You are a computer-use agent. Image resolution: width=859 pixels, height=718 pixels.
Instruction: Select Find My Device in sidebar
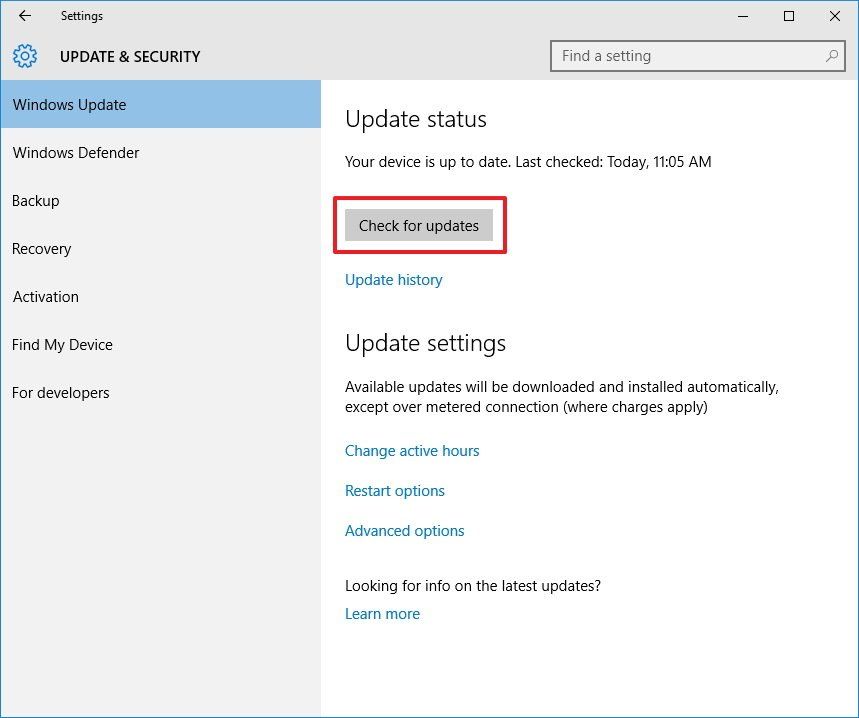click(x=62, y=344)
